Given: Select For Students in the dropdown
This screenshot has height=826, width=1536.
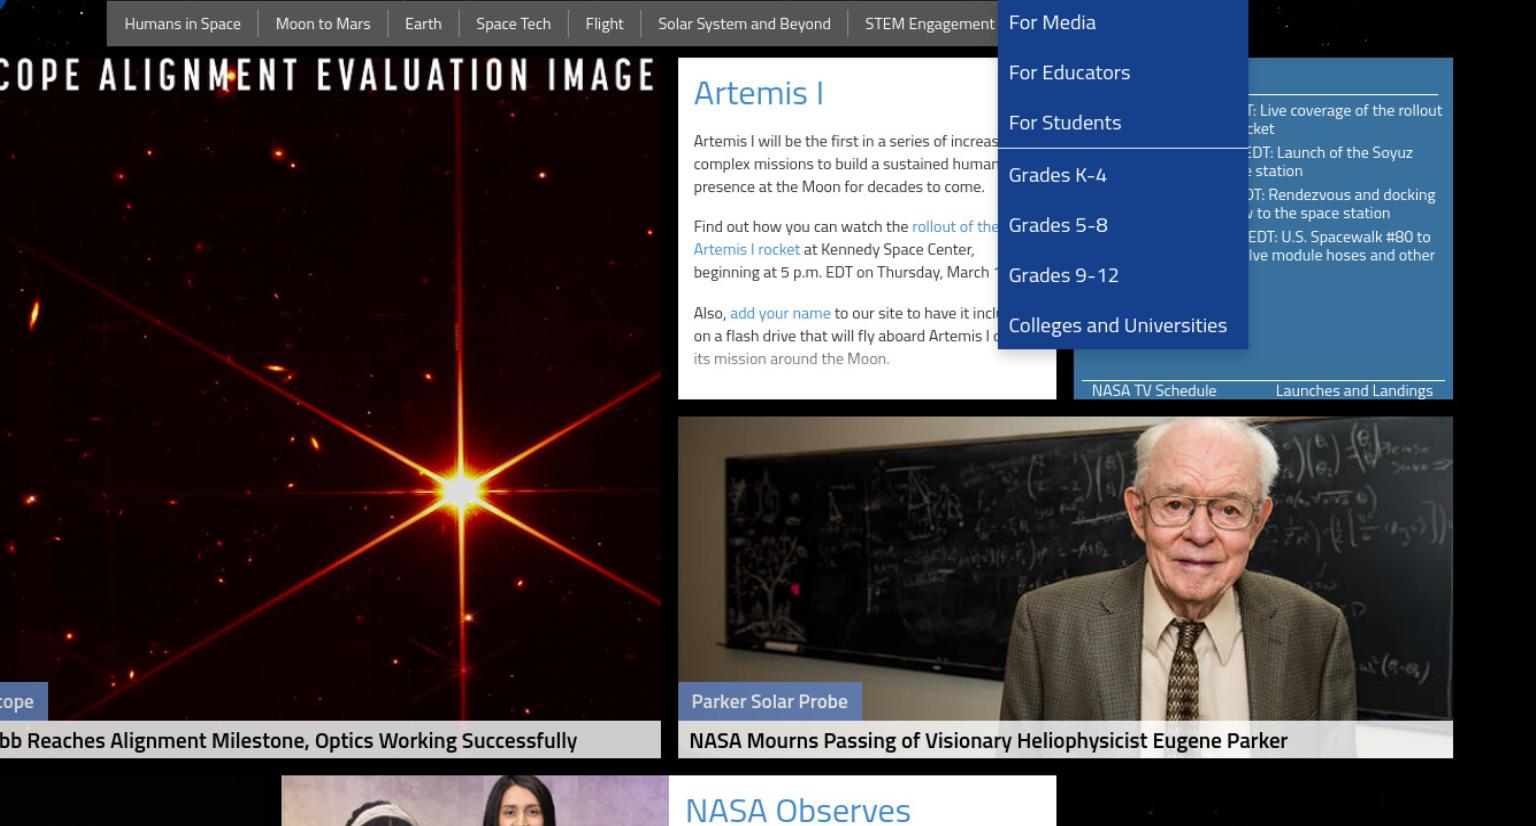Looking at the screenshot, I should tap(1123, 122).
